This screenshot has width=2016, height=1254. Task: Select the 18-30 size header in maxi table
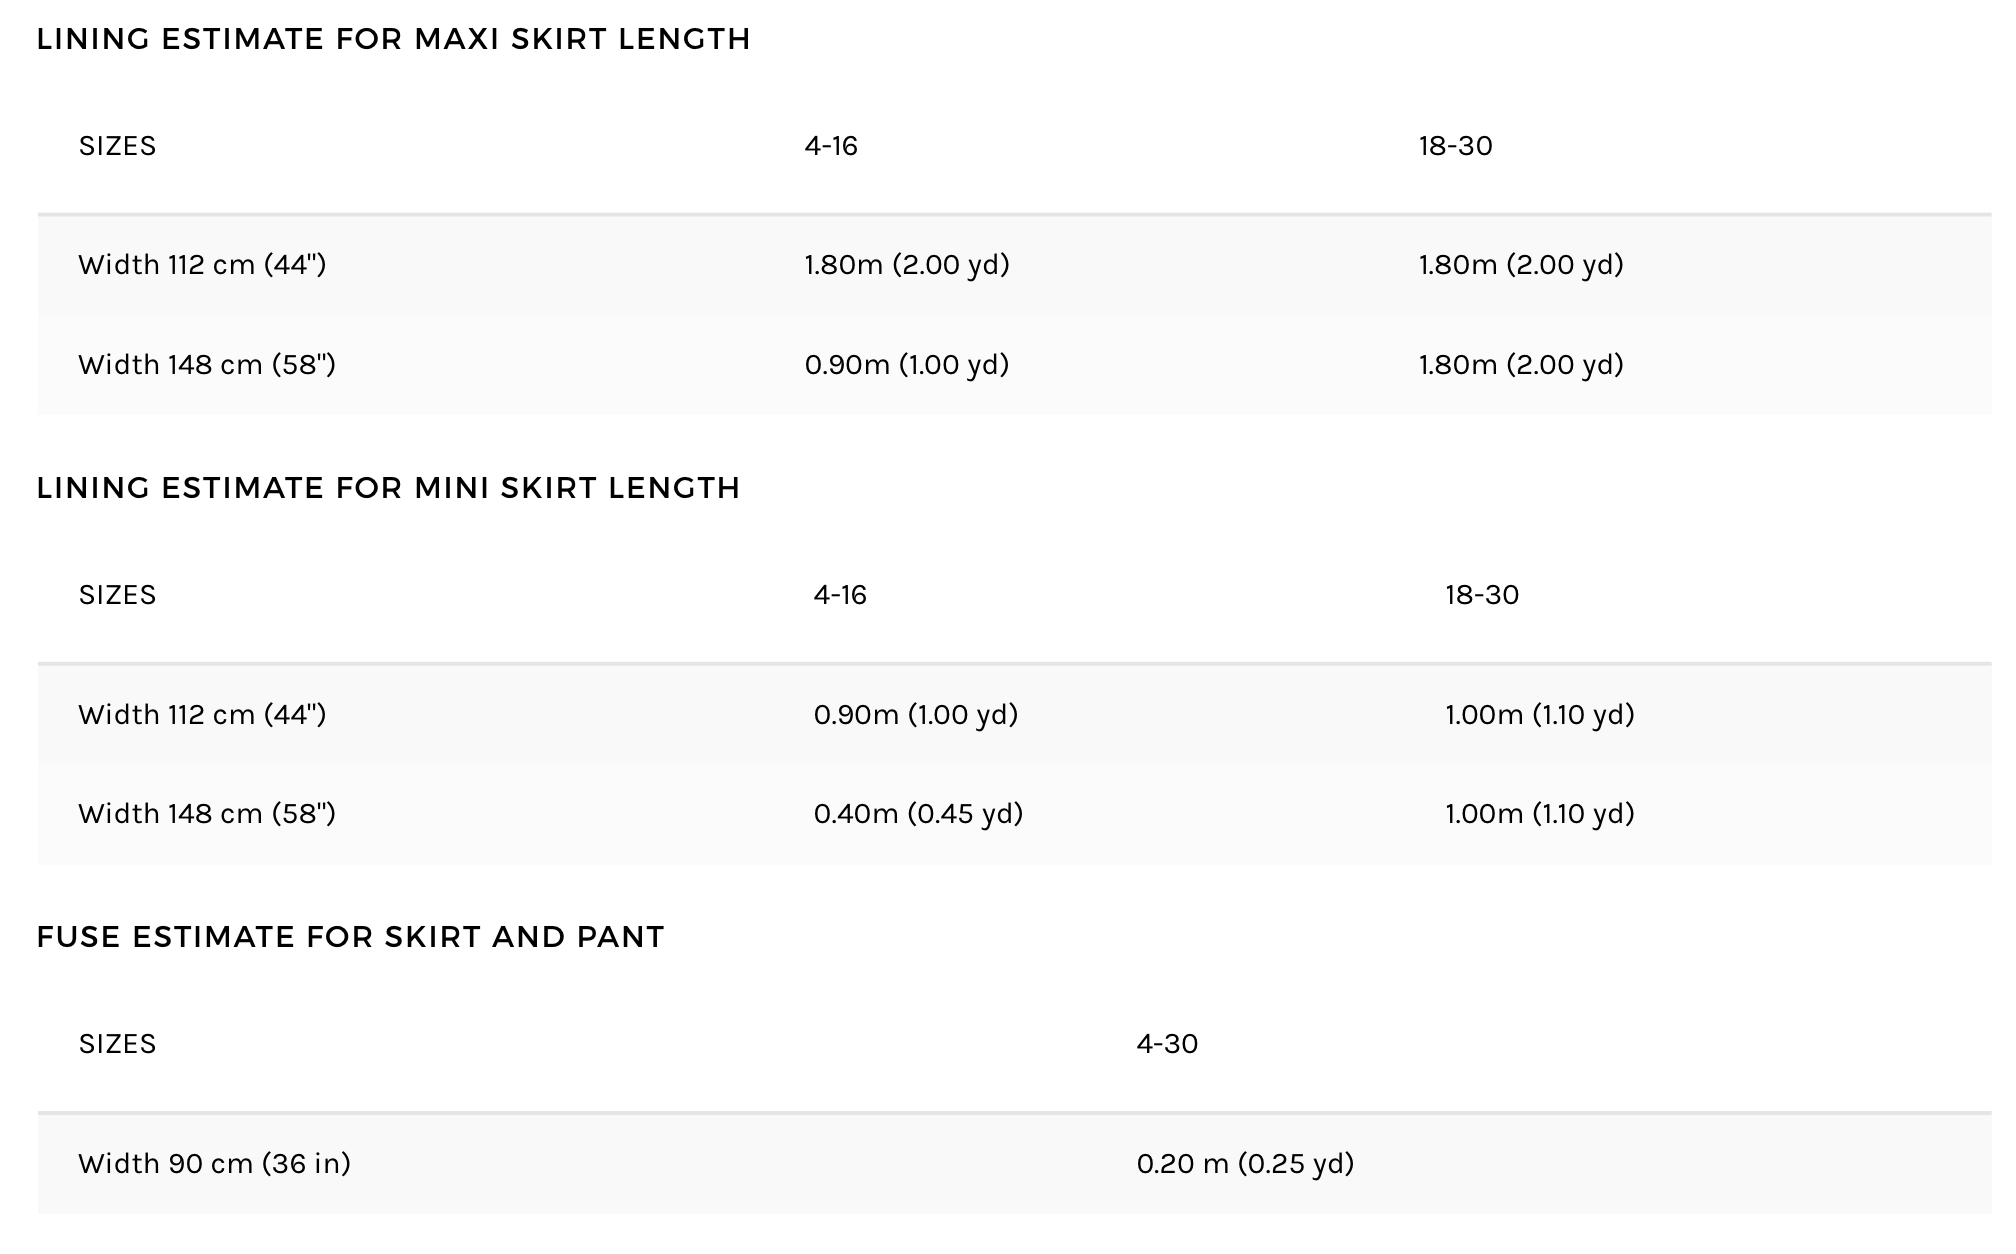(x=1455, y=146)
